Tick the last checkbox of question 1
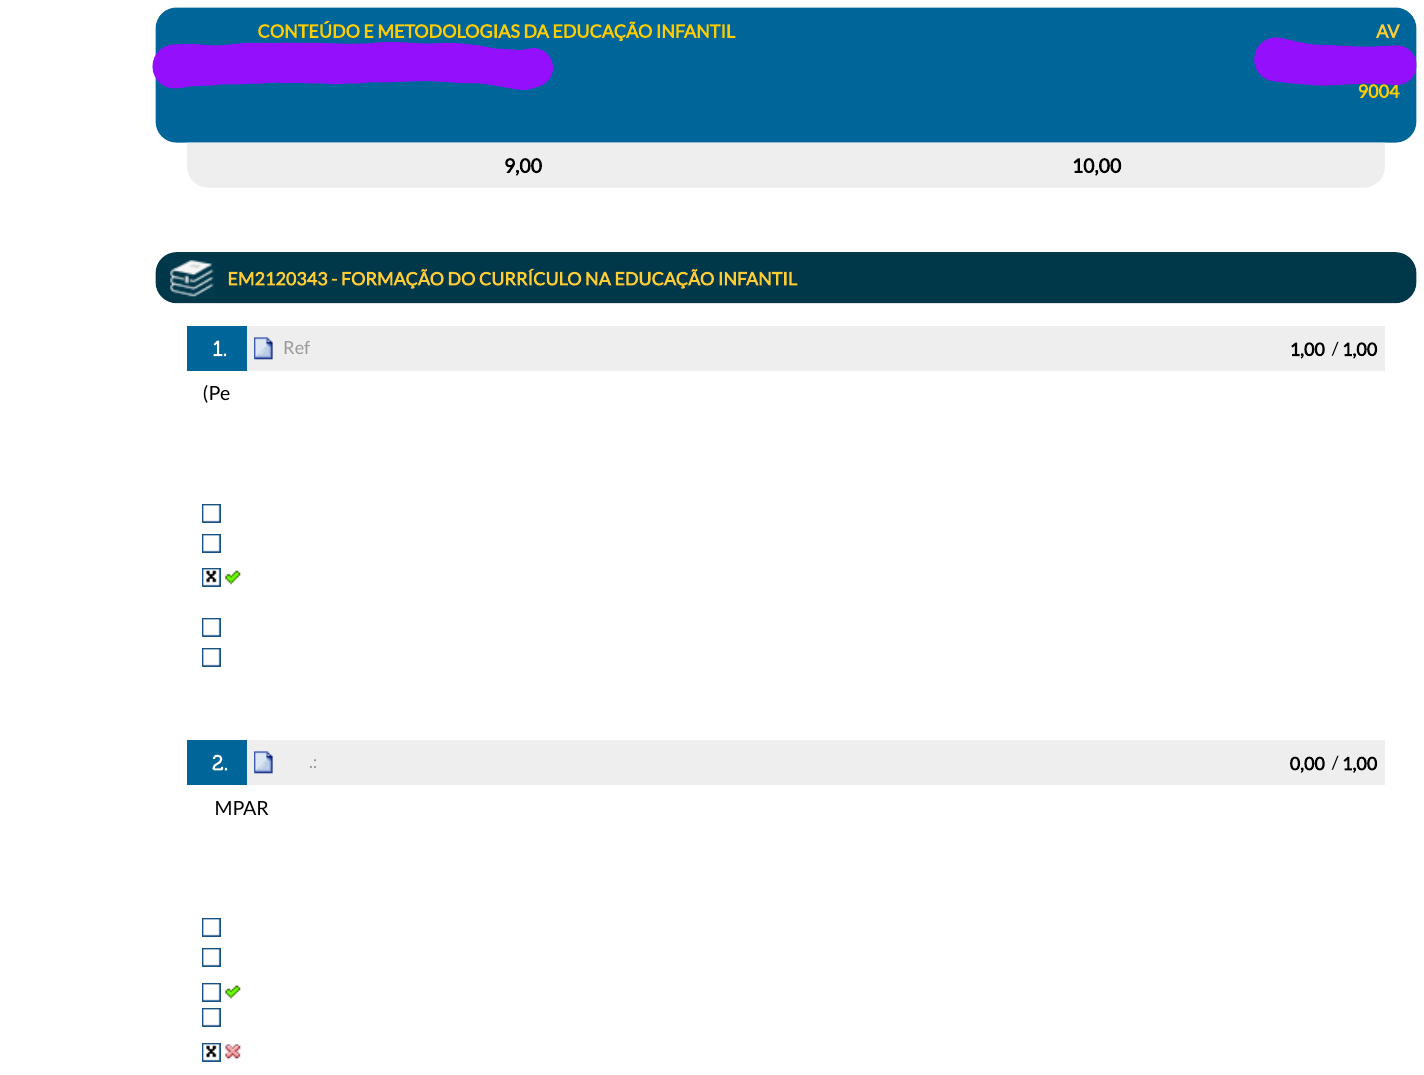Screen dimensions: 1424x1075 211,658
